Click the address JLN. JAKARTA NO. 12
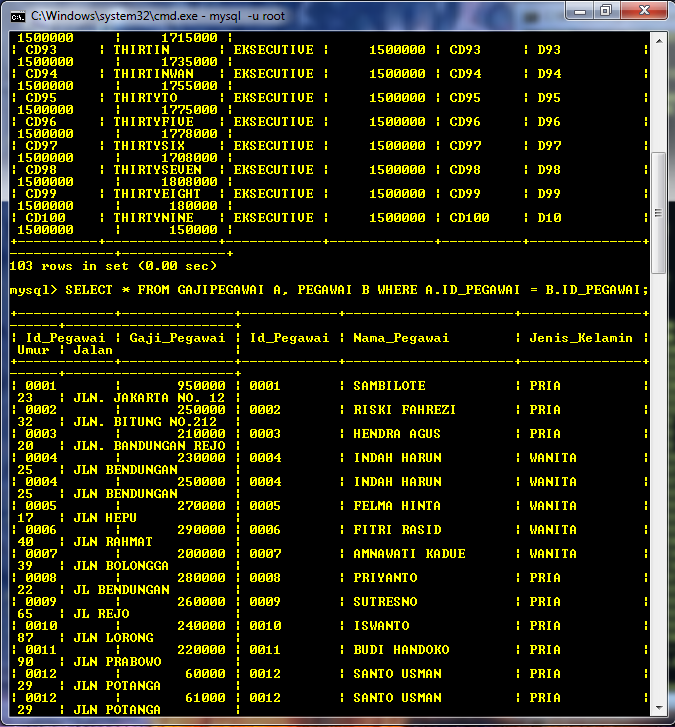 click(x=149, y=398)
